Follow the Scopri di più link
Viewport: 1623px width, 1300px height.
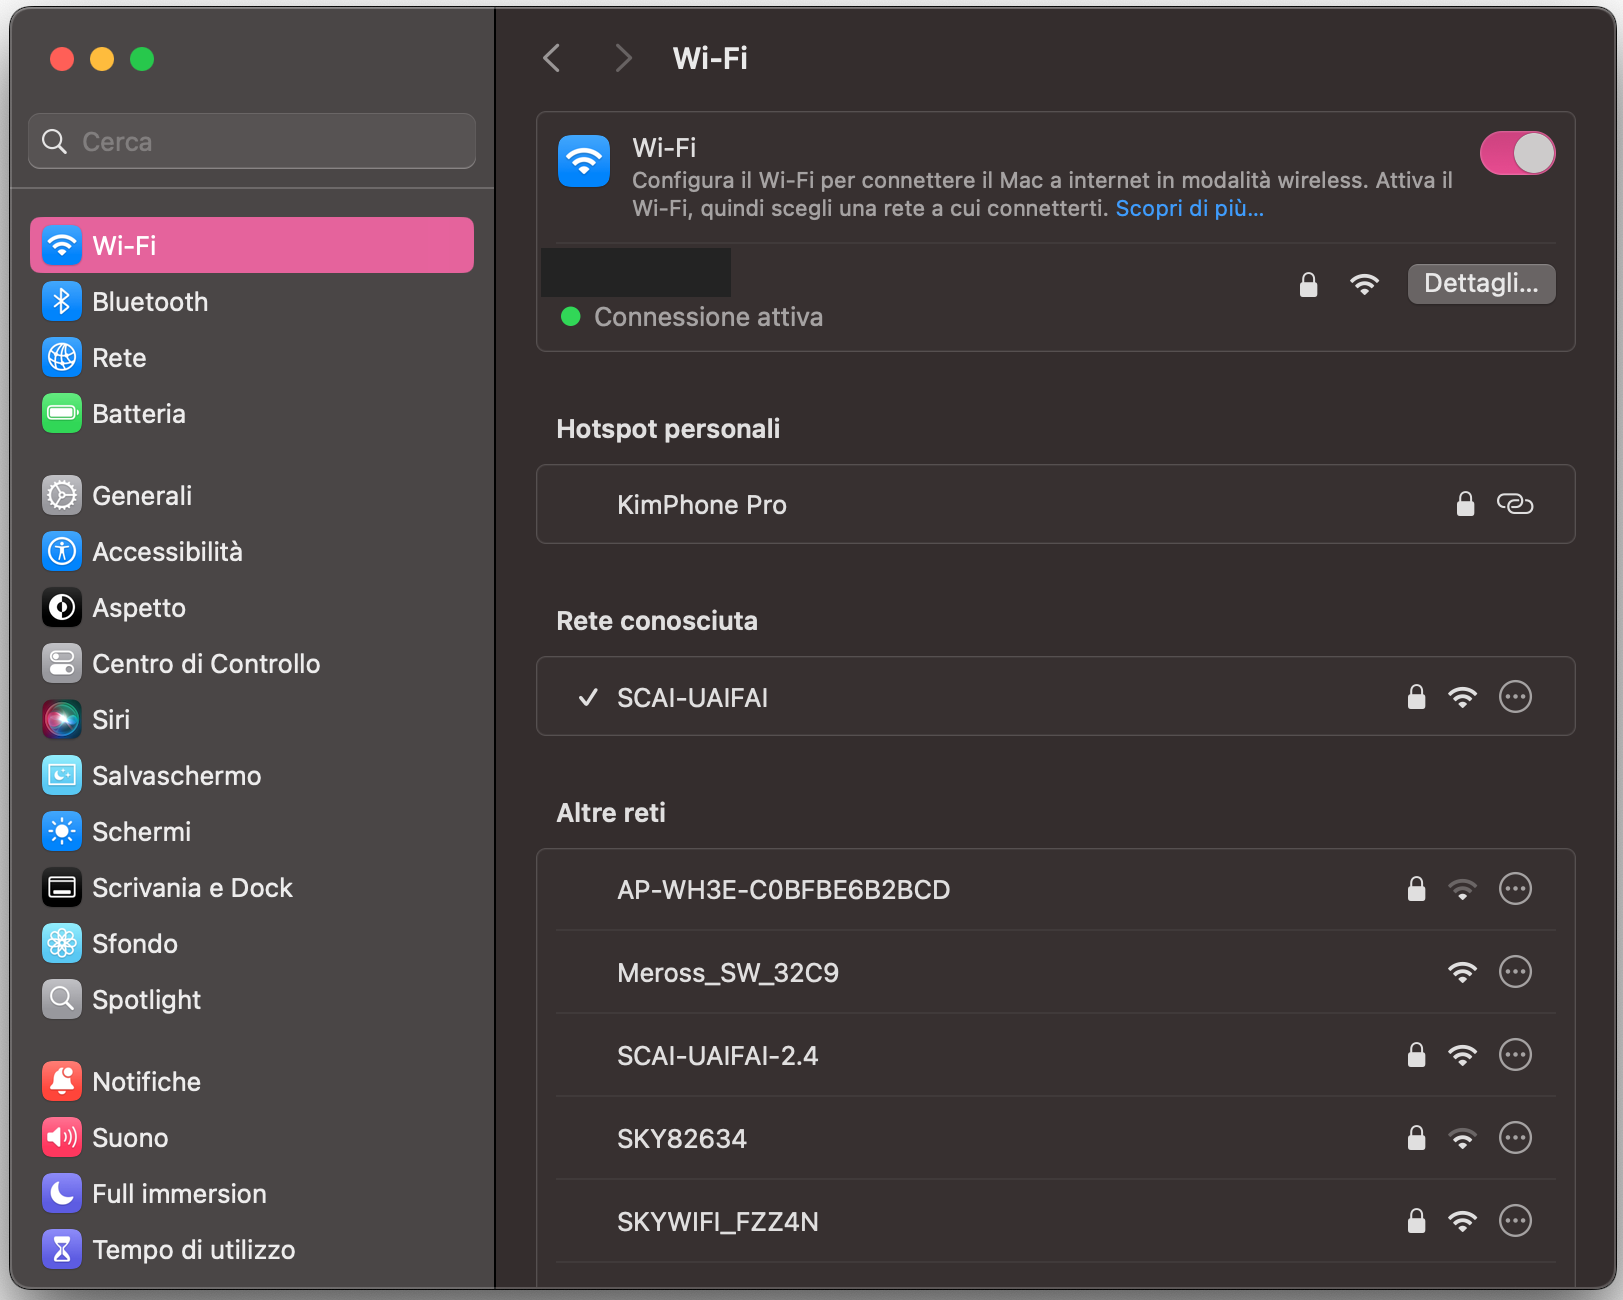tap(1188, 208)
